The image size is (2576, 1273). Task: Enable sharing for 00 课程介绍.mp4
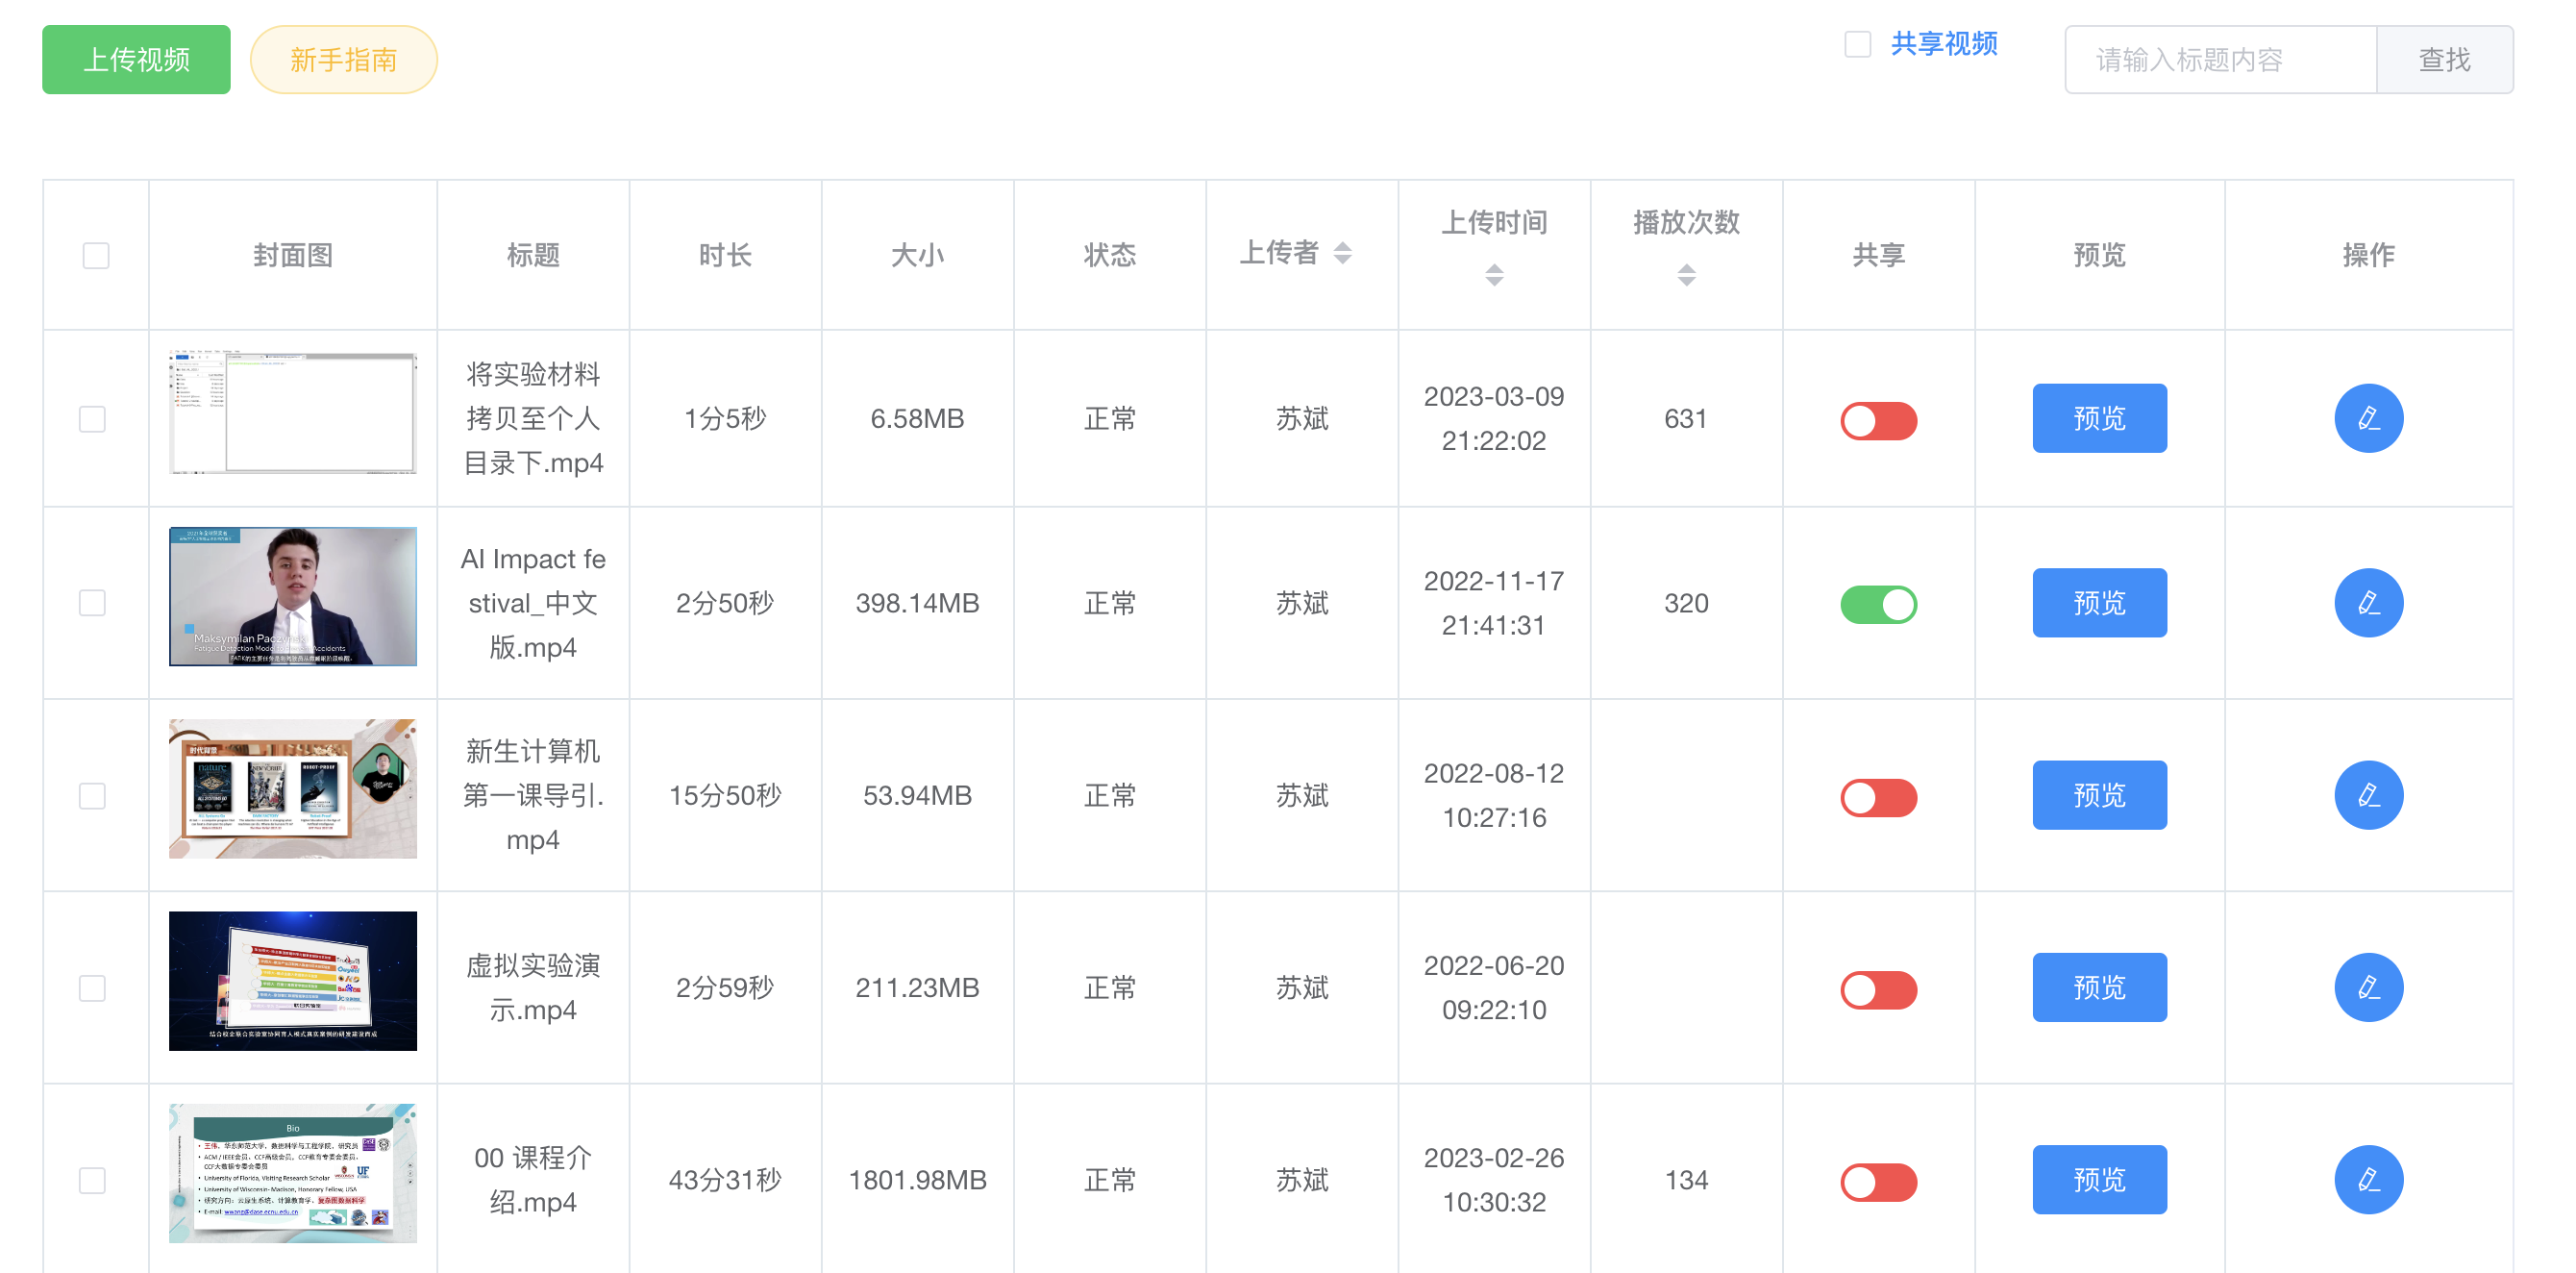1877,1181
